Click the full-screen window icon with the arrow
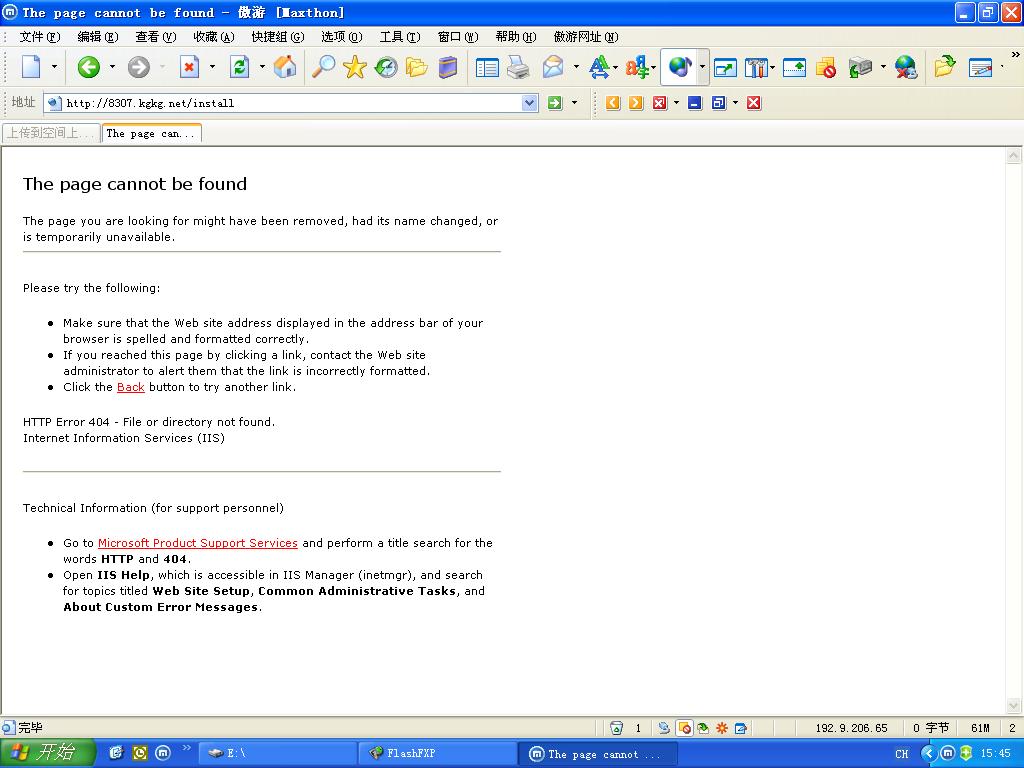The height and width of the screenshot is (768, 1024). pyautogui.click(x=725, y=67)
